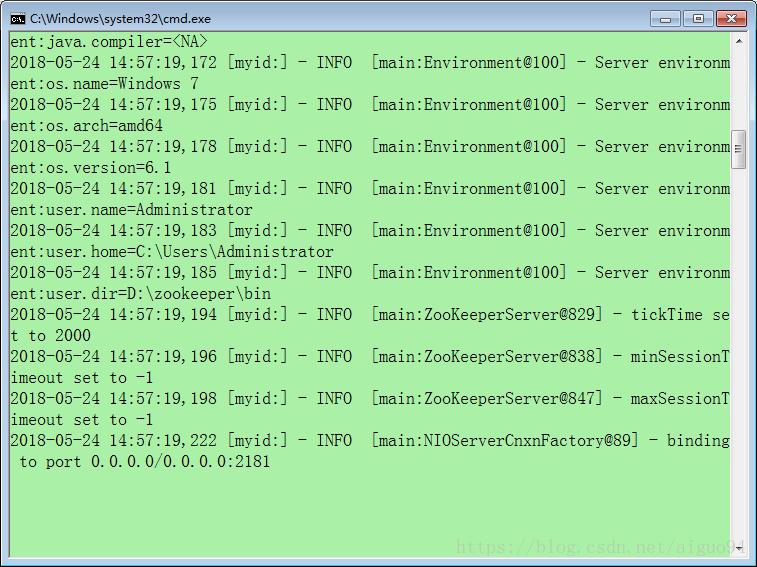Click the vertical scrollbar thumb

(x=739, y=149)
